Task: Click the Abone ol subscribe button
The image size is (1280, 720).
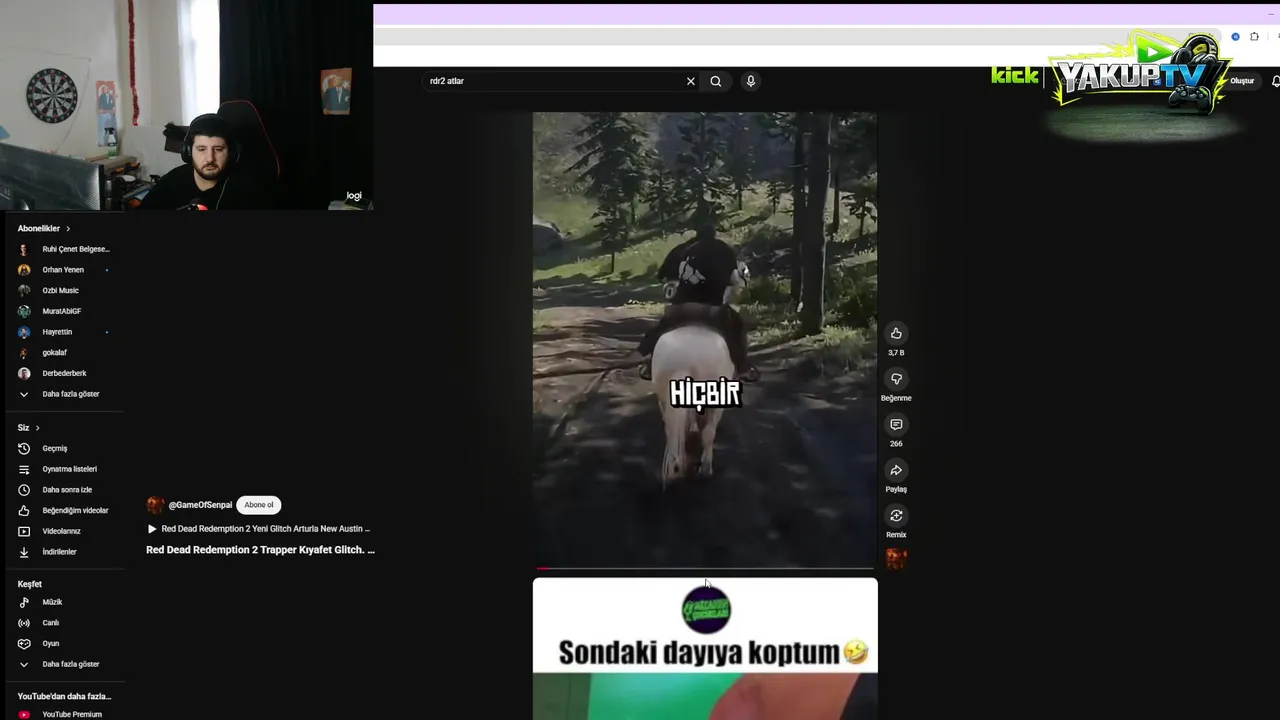Action: (x=258, y=505)
